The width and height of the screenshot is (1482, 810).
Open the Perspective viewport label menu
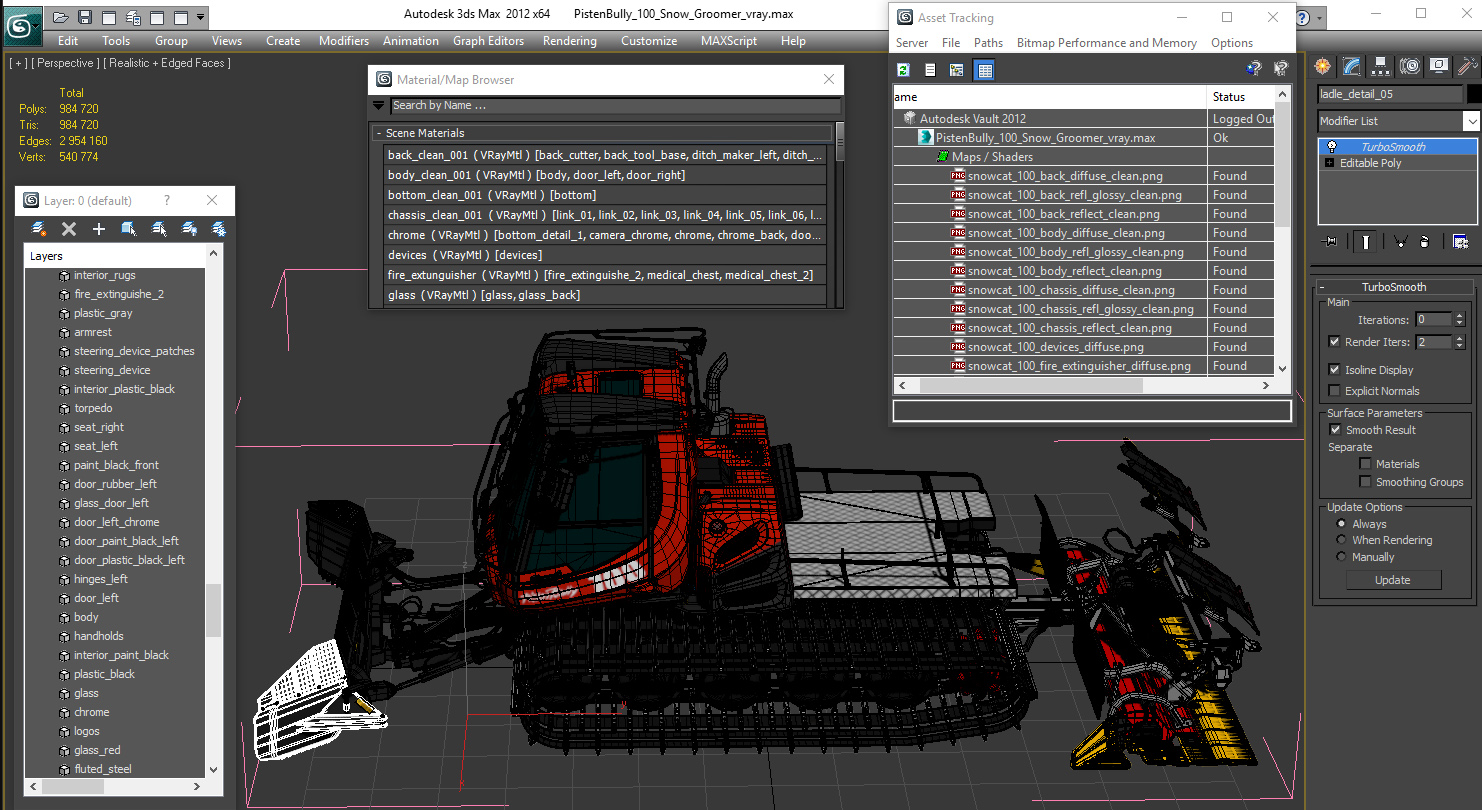point(65,63)
